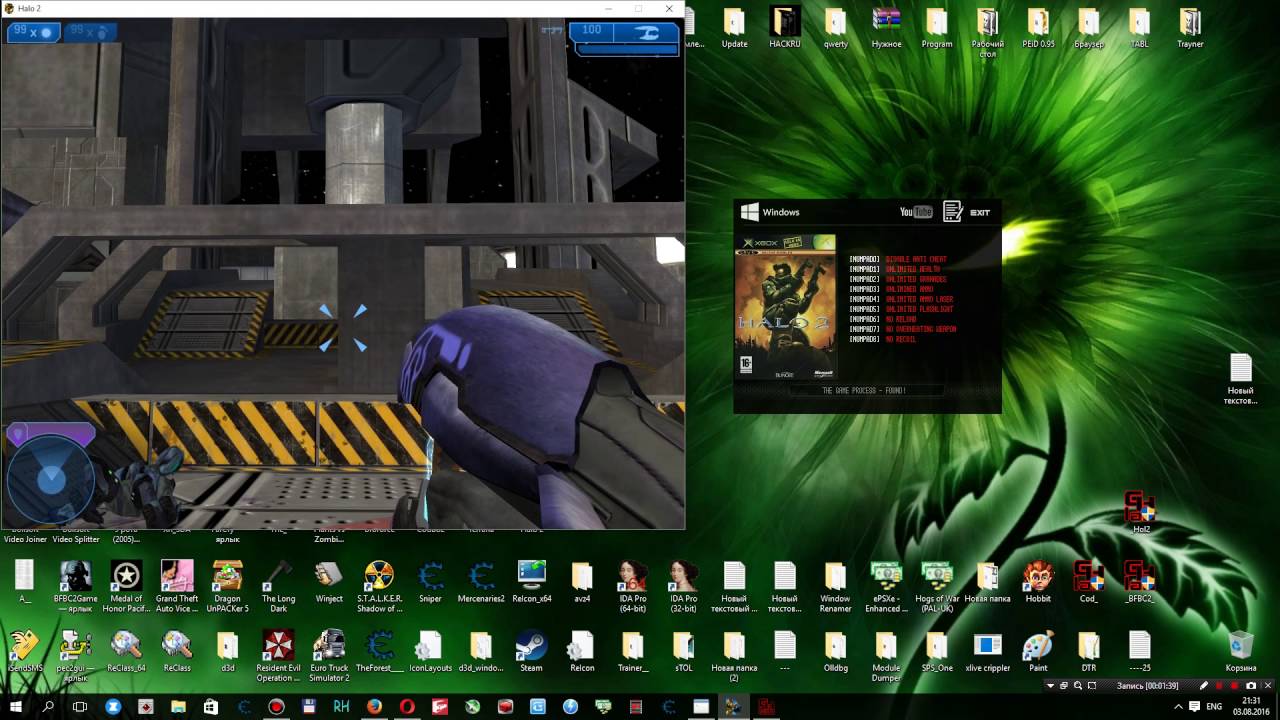Click EXIT in the trainer window
Image resolution: width=1280 pixels, height=720 pixels.
[980, 212]
